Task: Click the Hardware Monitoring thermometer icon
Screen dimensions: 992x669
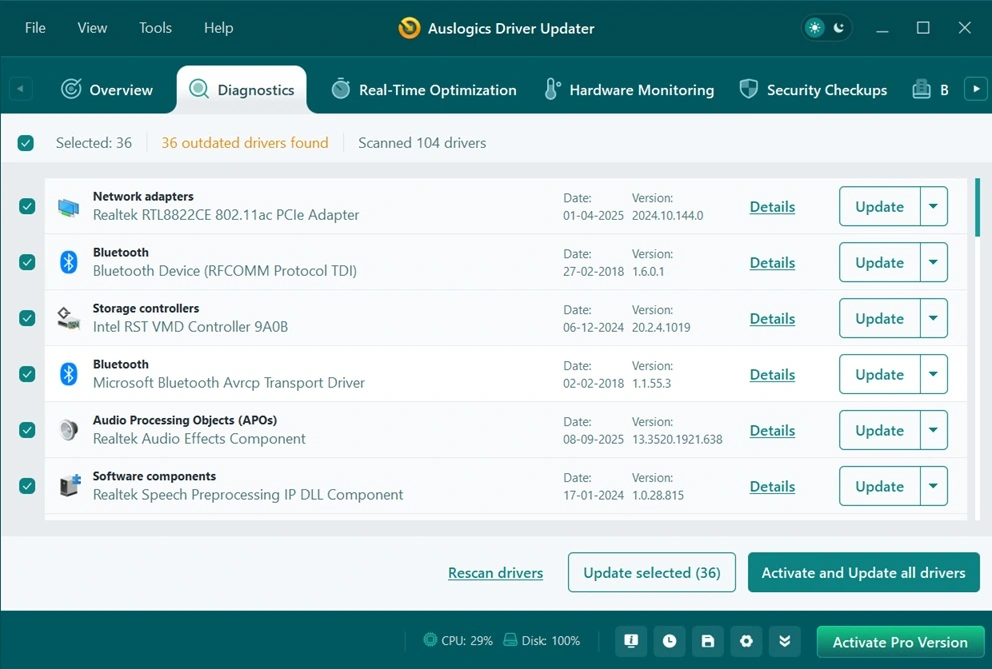Action: (x=552, y=89)
